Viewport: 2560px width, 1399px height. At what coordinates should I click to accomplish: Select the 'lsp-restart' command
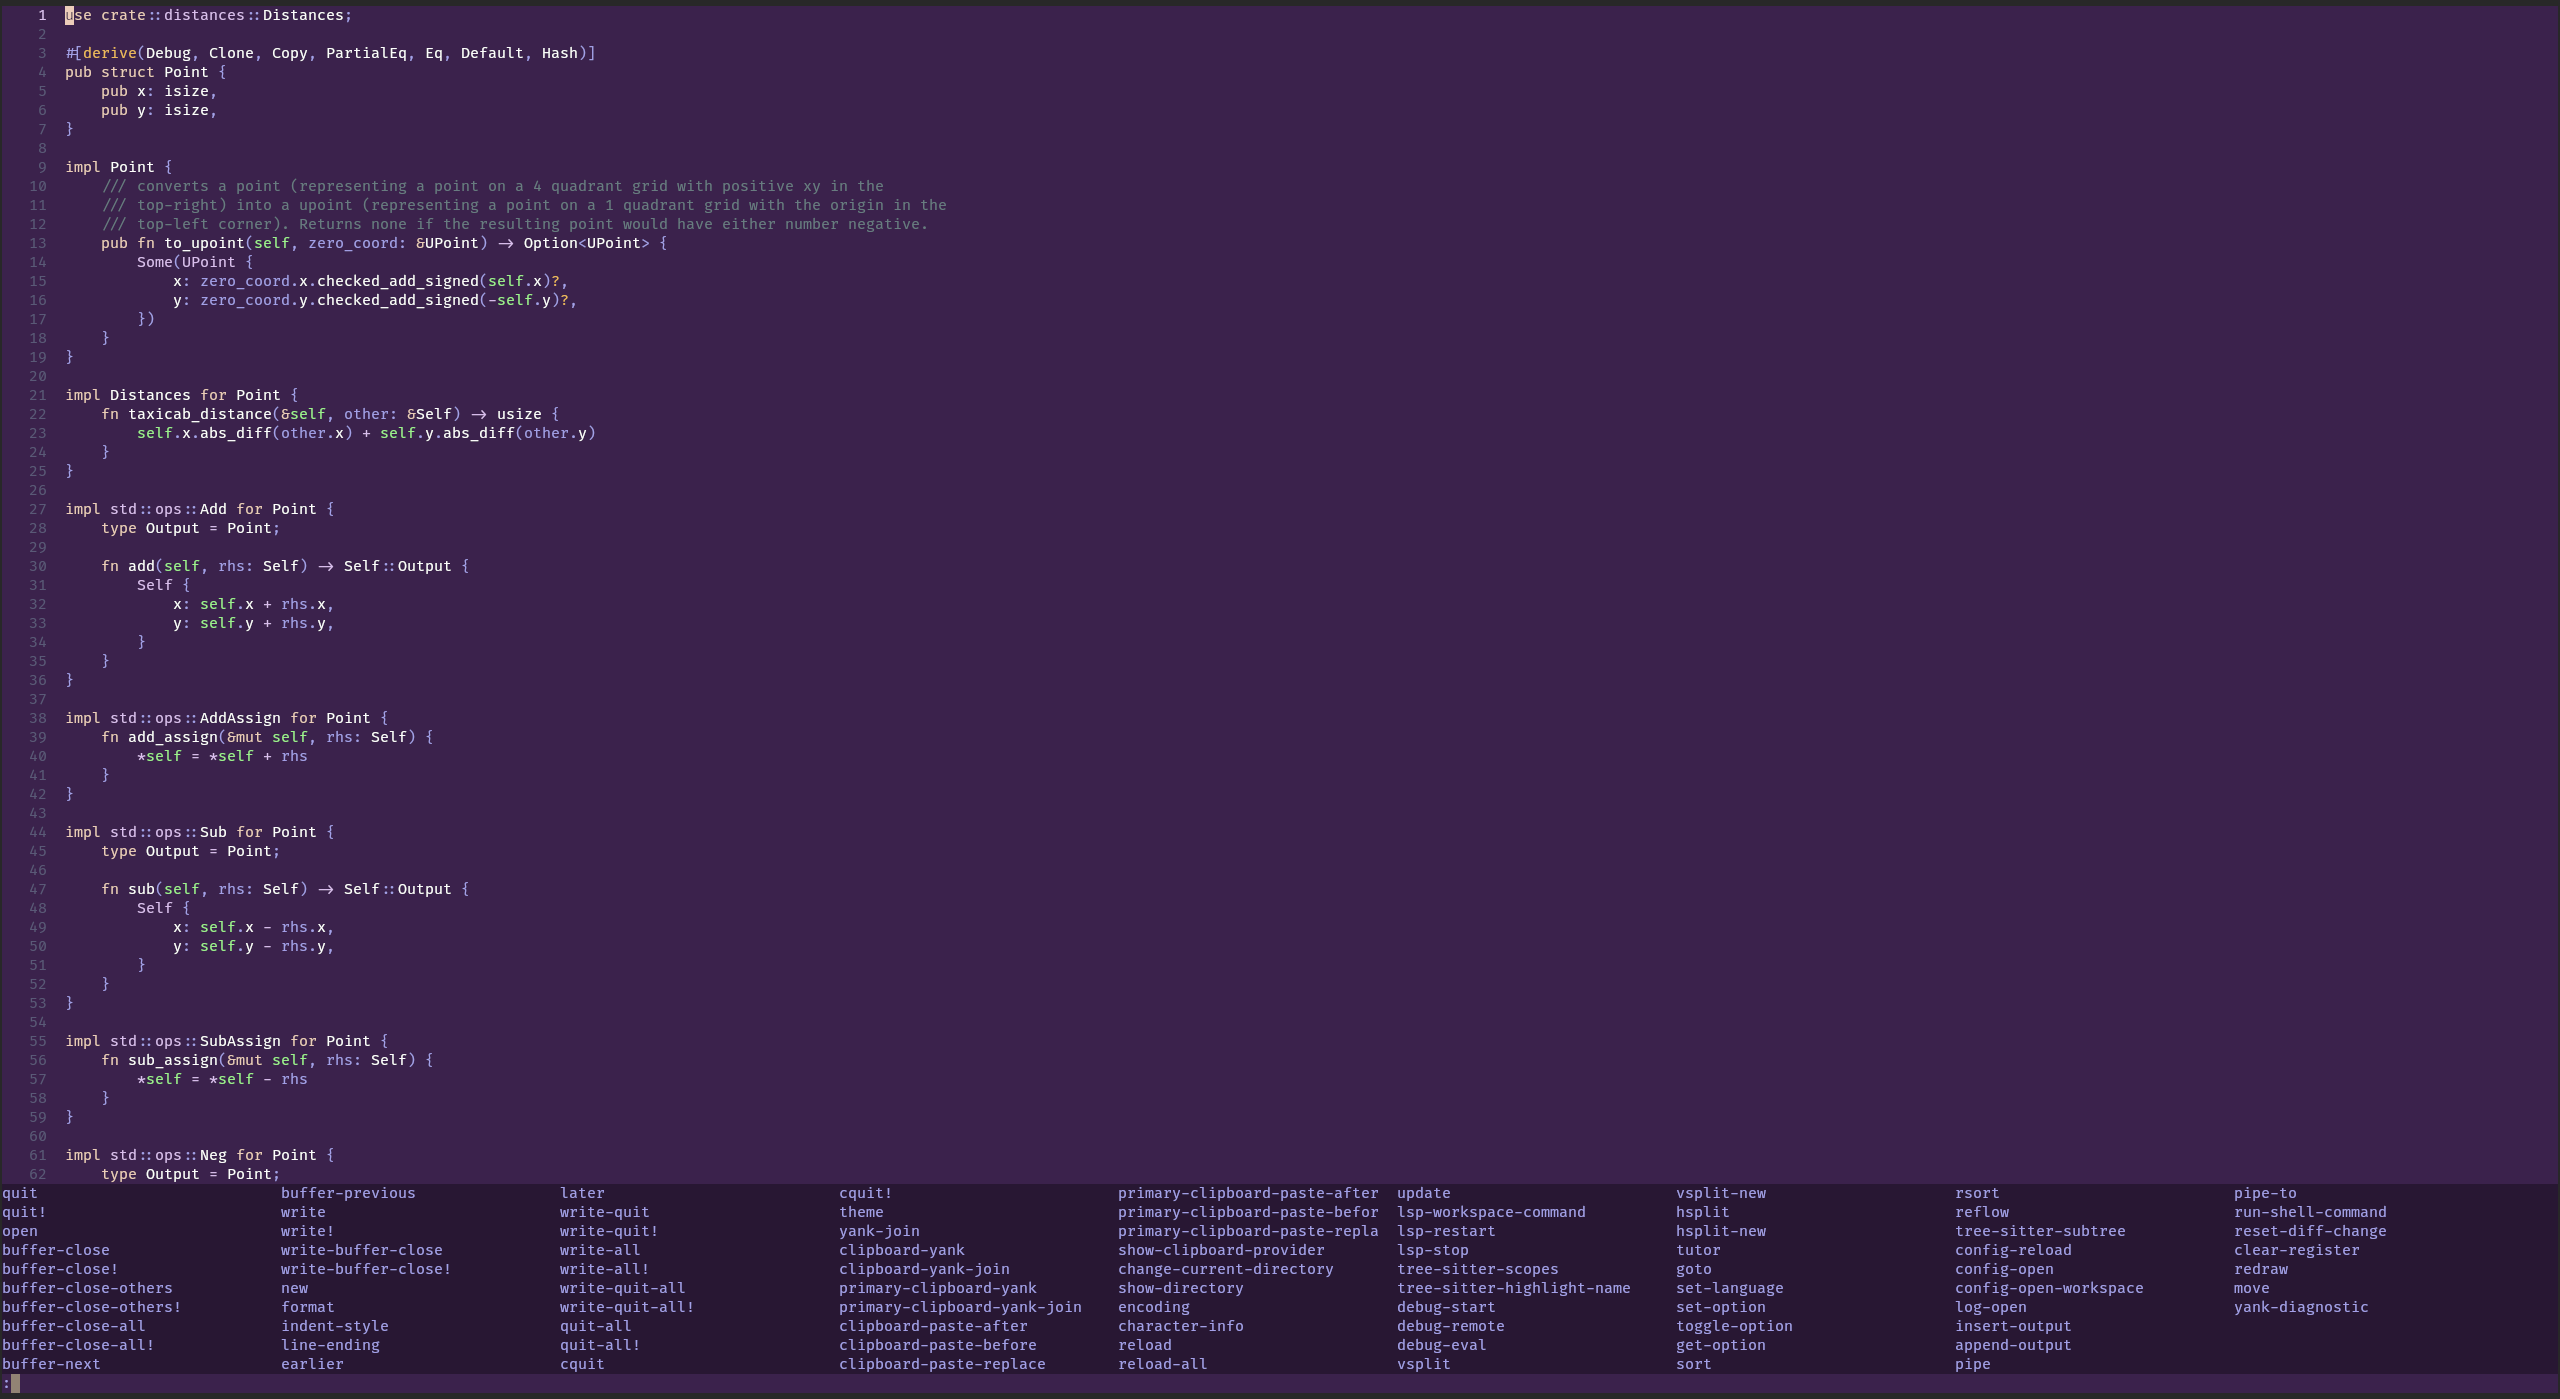(1446, 1231)
